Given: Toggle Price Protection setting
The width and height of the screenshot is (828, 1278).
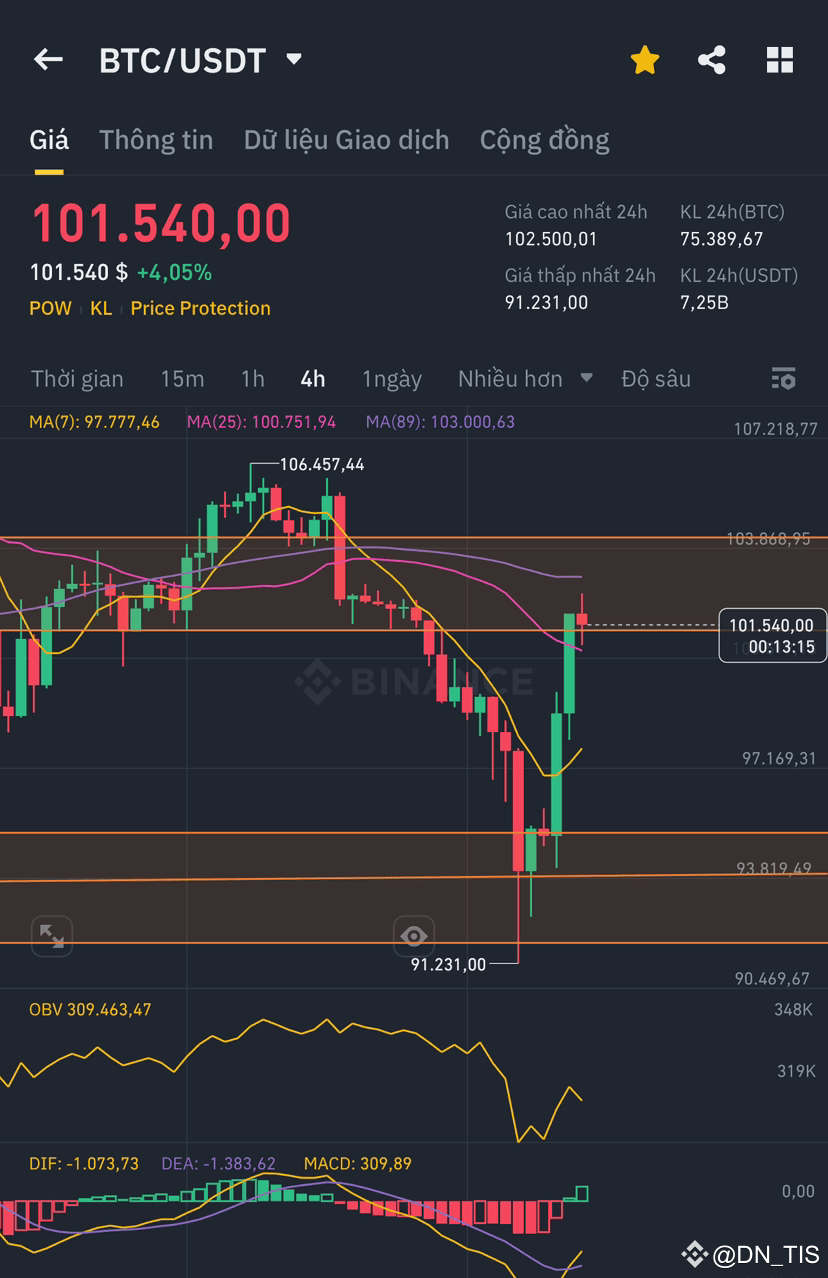Looking at the screenshot, I should point(200,308).
